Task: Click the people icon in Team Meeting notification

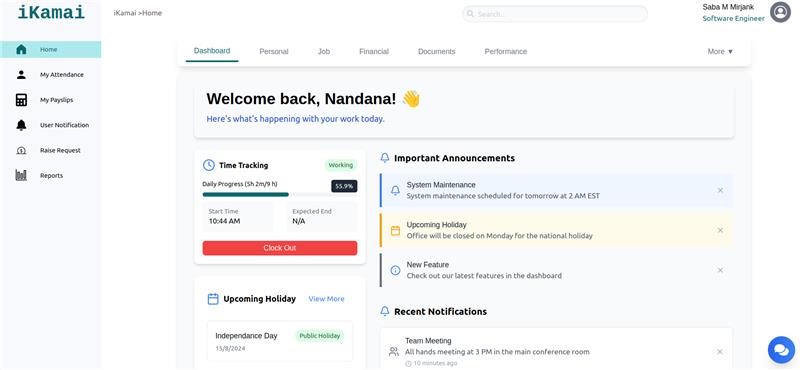Action: click(x=393, y=352)
